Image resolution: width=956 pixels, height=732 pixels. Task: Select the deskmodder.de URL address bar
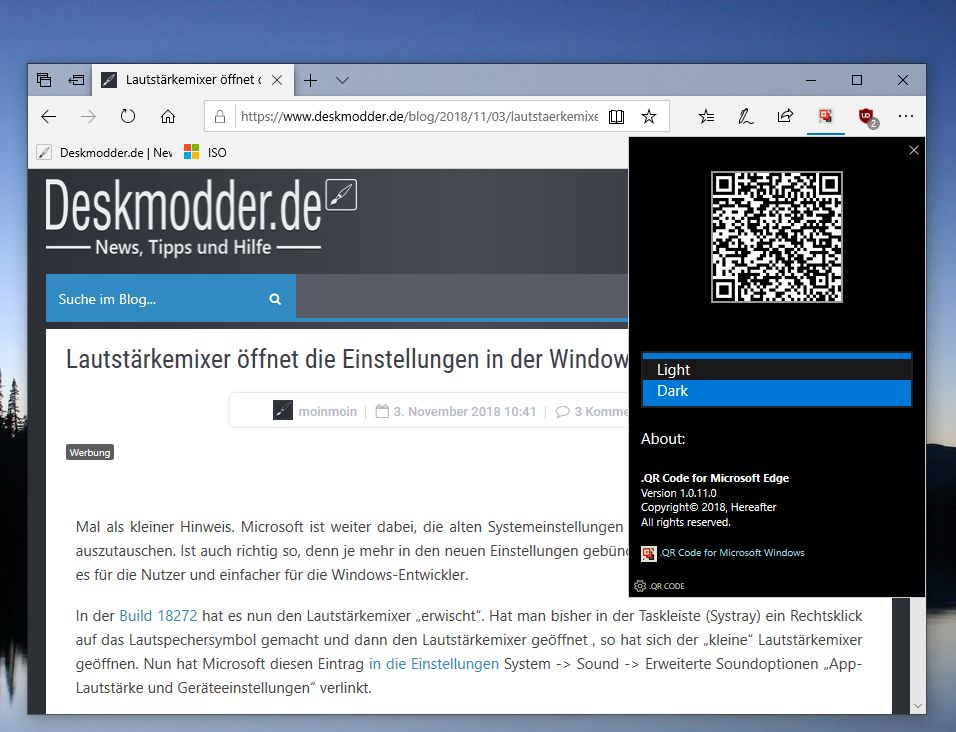[x=419, y=116]
